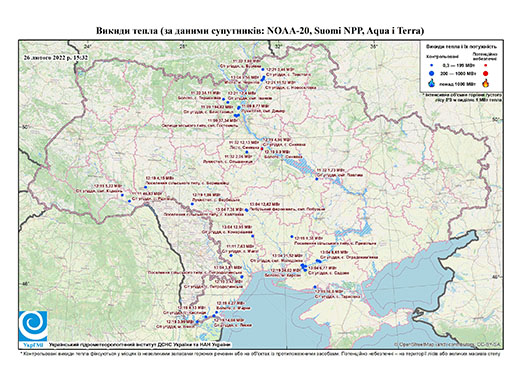Click the small blue dot legend symbol
The height and width of the screenshot is (368, 520).
[431, 66]
